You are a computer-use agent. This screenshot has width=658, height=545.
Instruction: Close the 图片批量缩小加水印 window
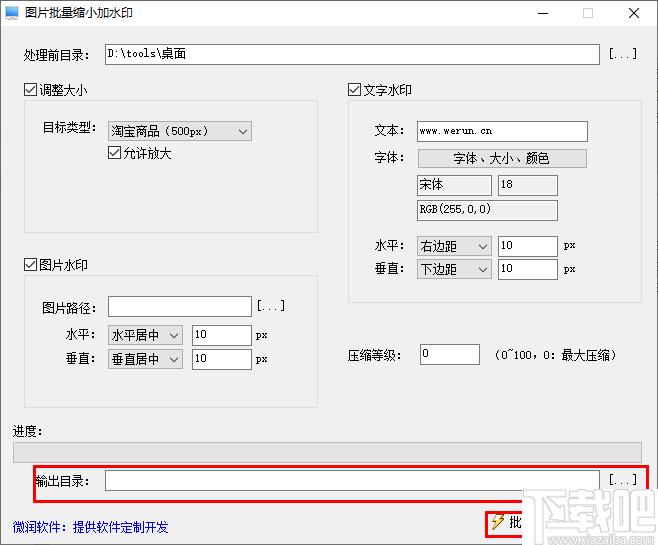634,13
